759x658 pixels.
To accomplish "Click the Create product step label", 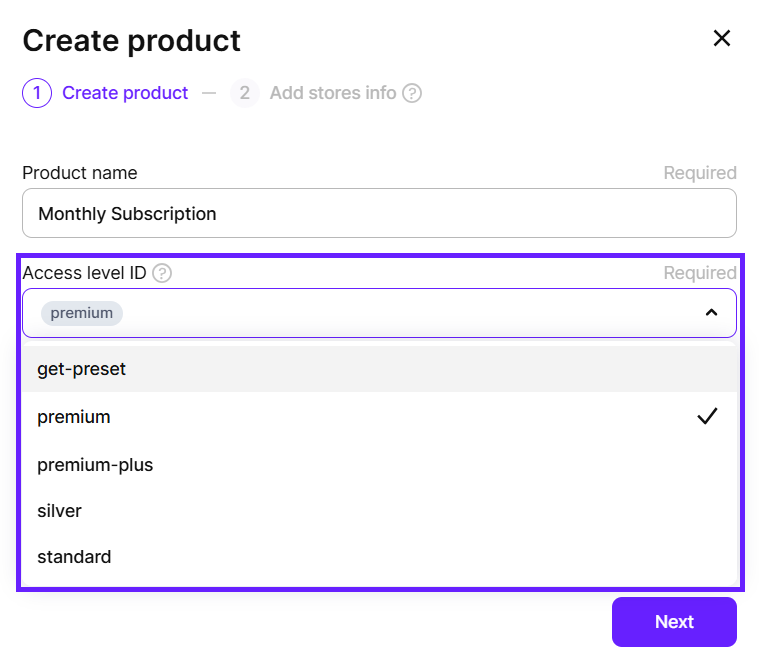I will tap(125, 93).
